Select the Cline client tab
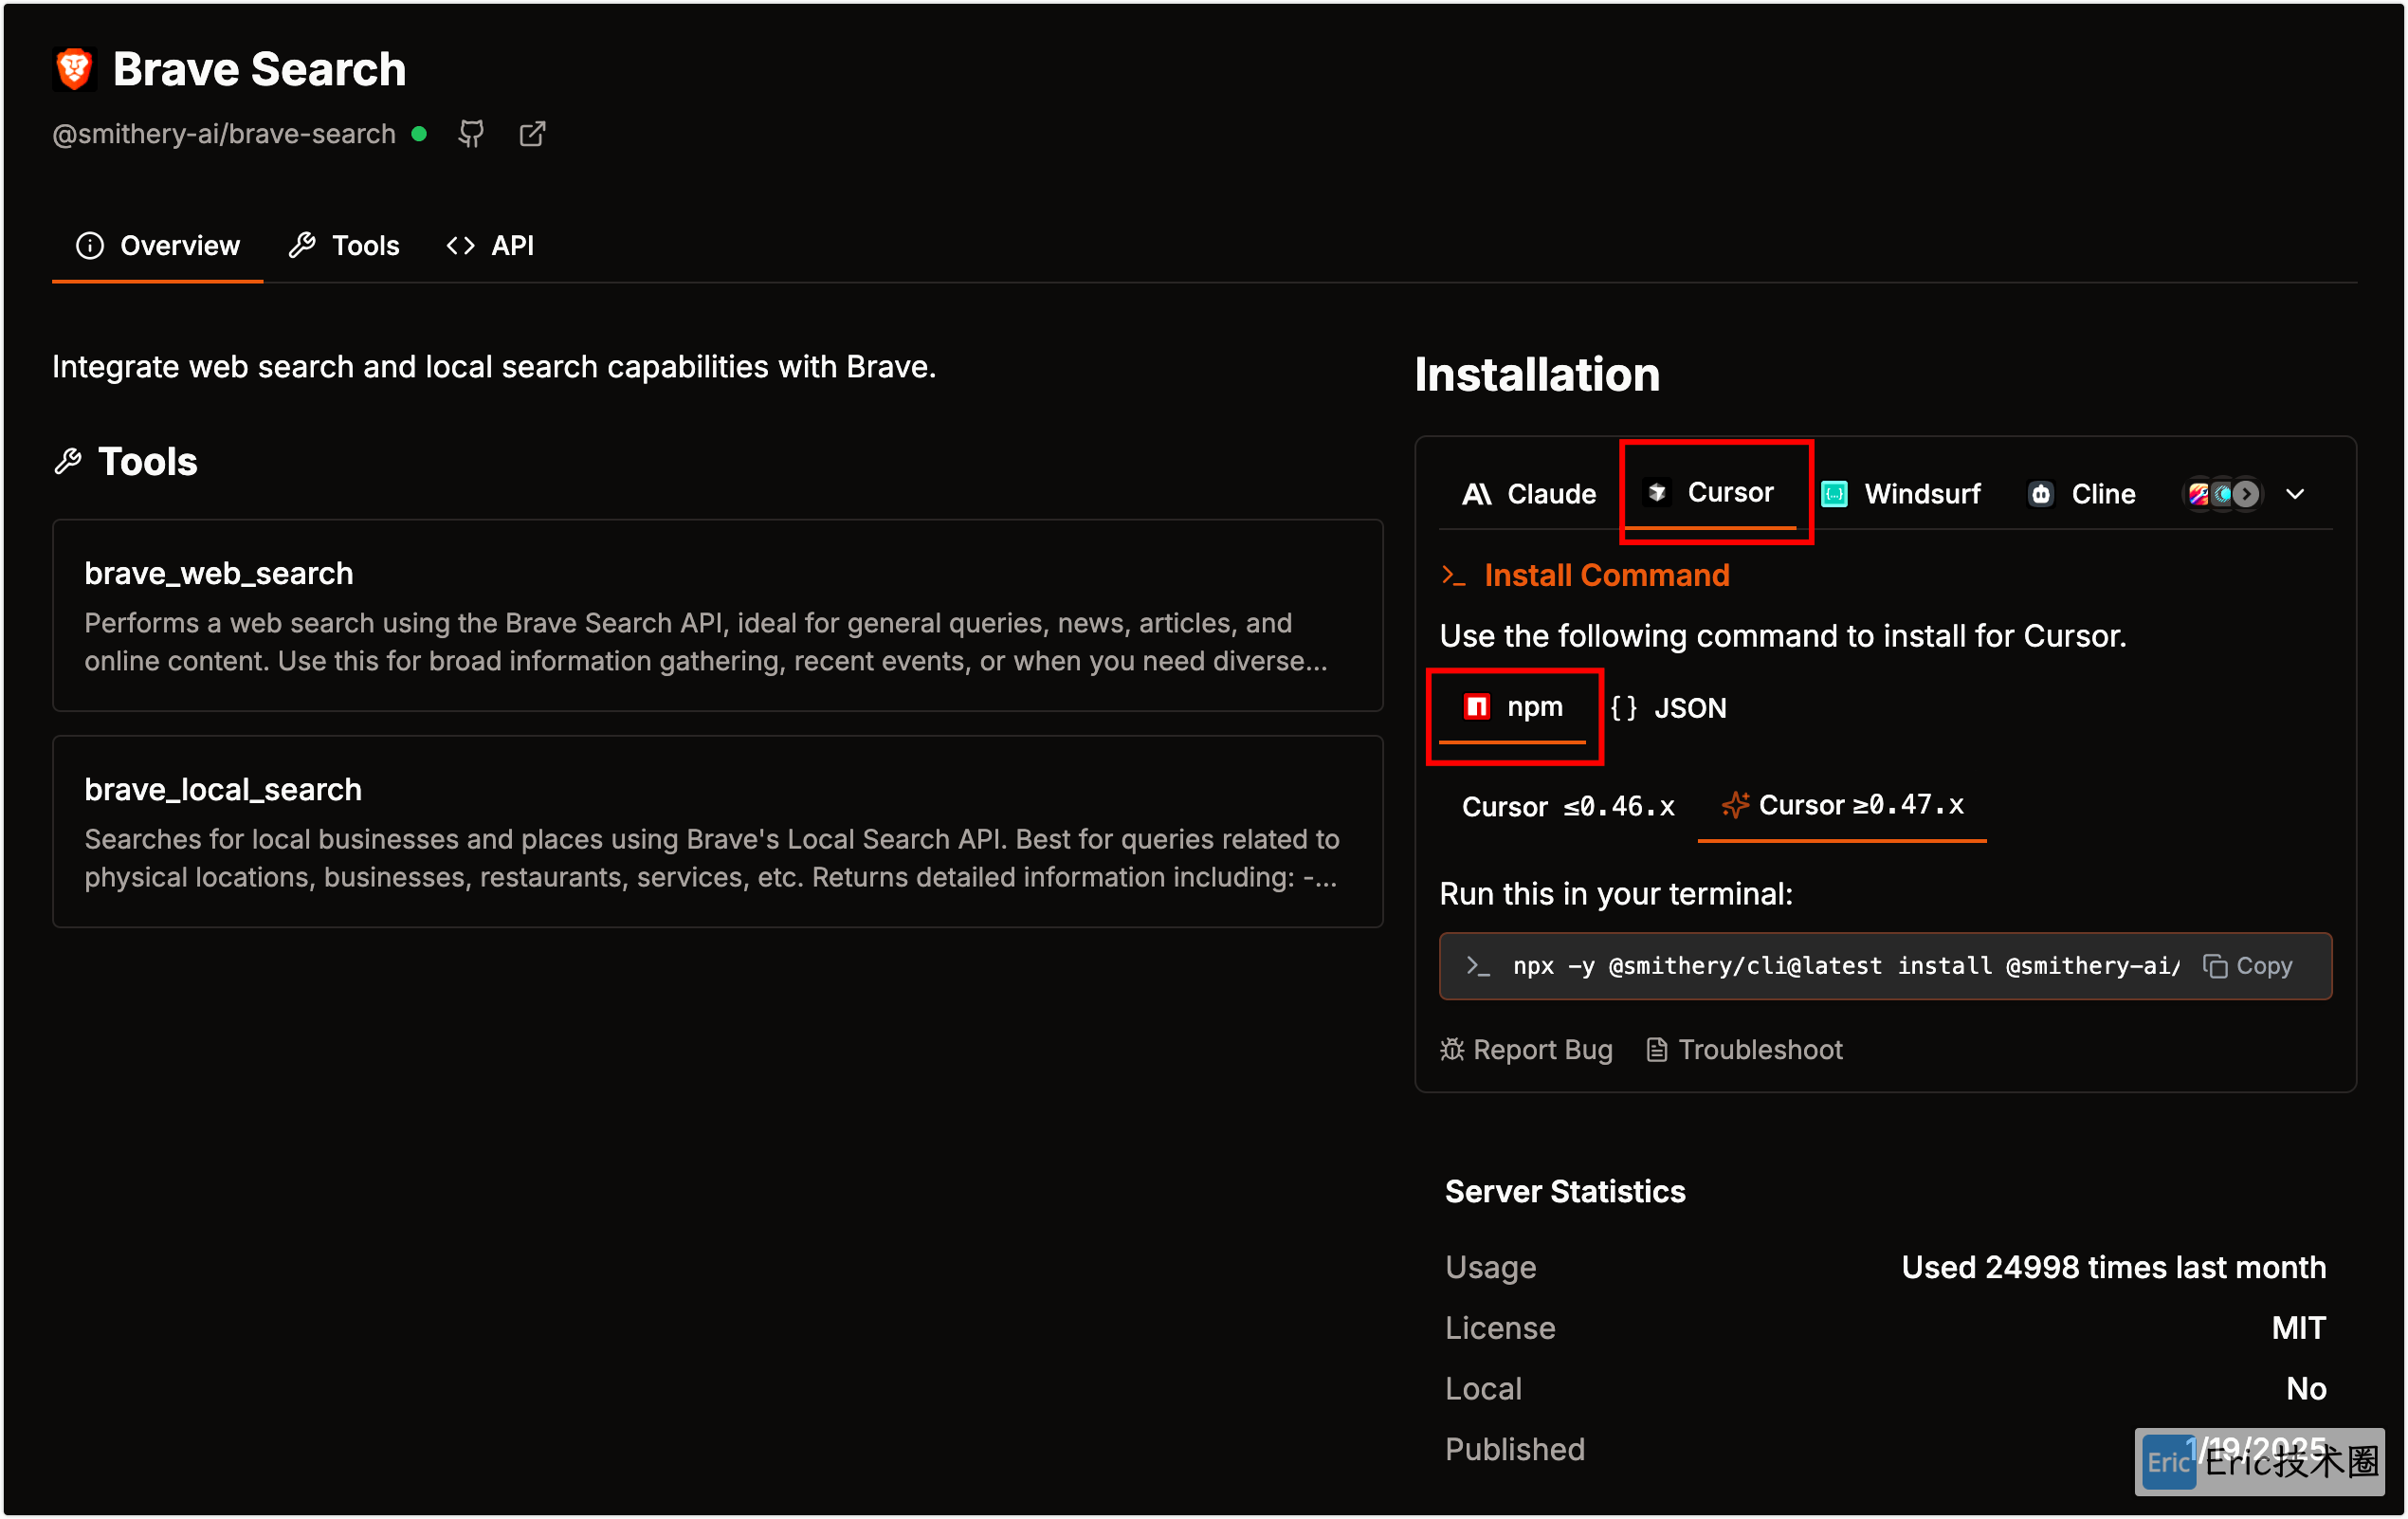2408x1519 pixels. [x=2081, y=494]
